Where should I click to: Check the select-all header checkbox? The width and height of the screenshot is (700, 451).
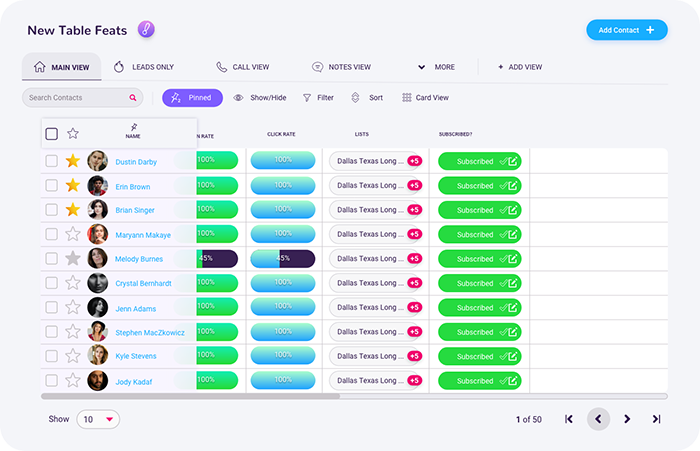coord(51,134)
